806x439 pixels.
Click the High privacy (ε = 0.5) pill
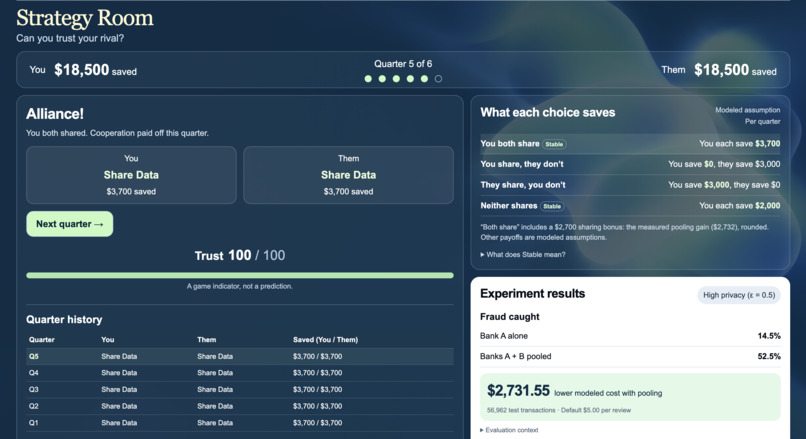coord(739,295)
